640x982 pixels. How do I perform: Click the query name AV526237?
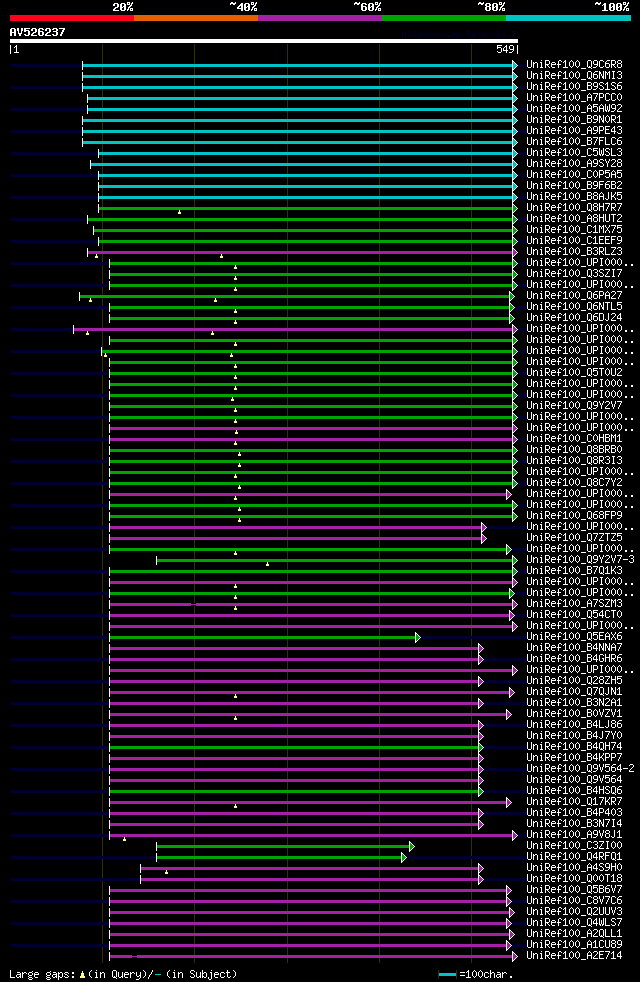click(38, 32)
